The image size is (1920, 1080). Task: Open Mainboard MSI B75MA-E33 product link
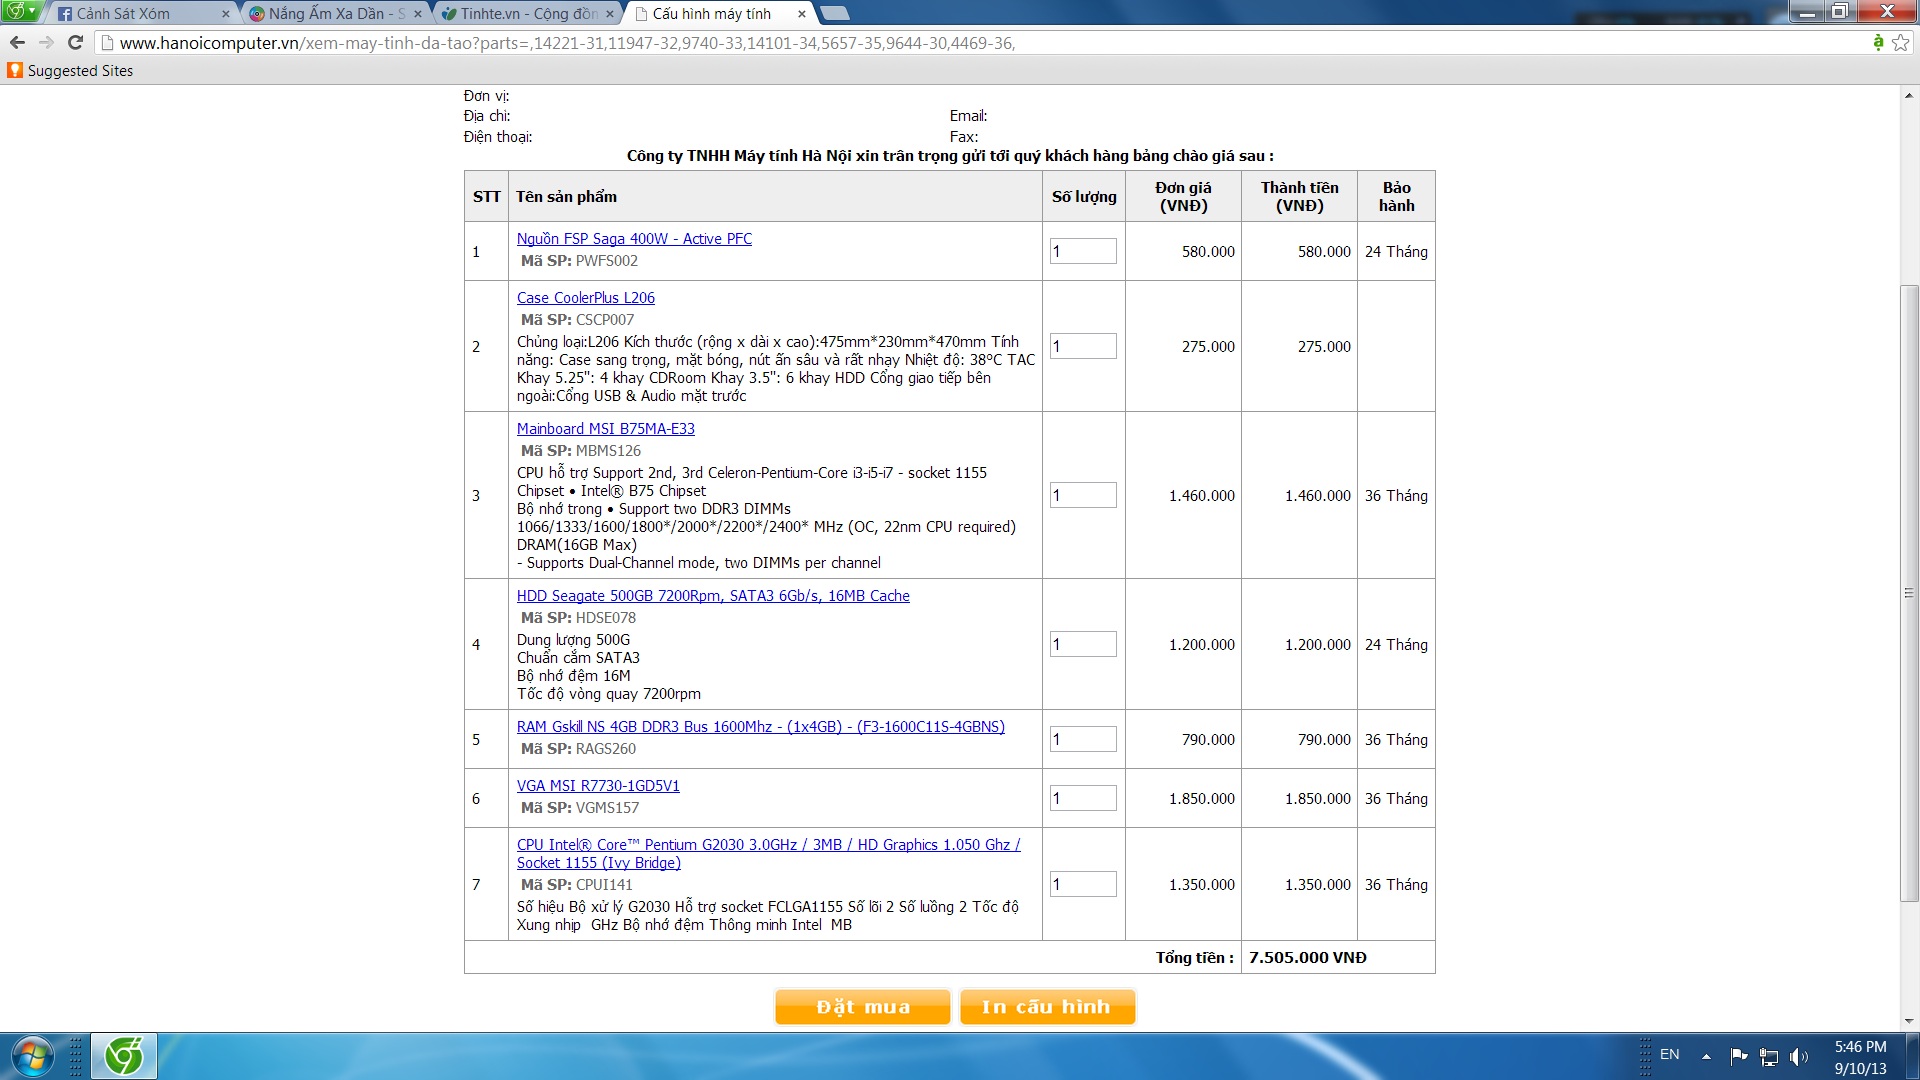[605, 429]
